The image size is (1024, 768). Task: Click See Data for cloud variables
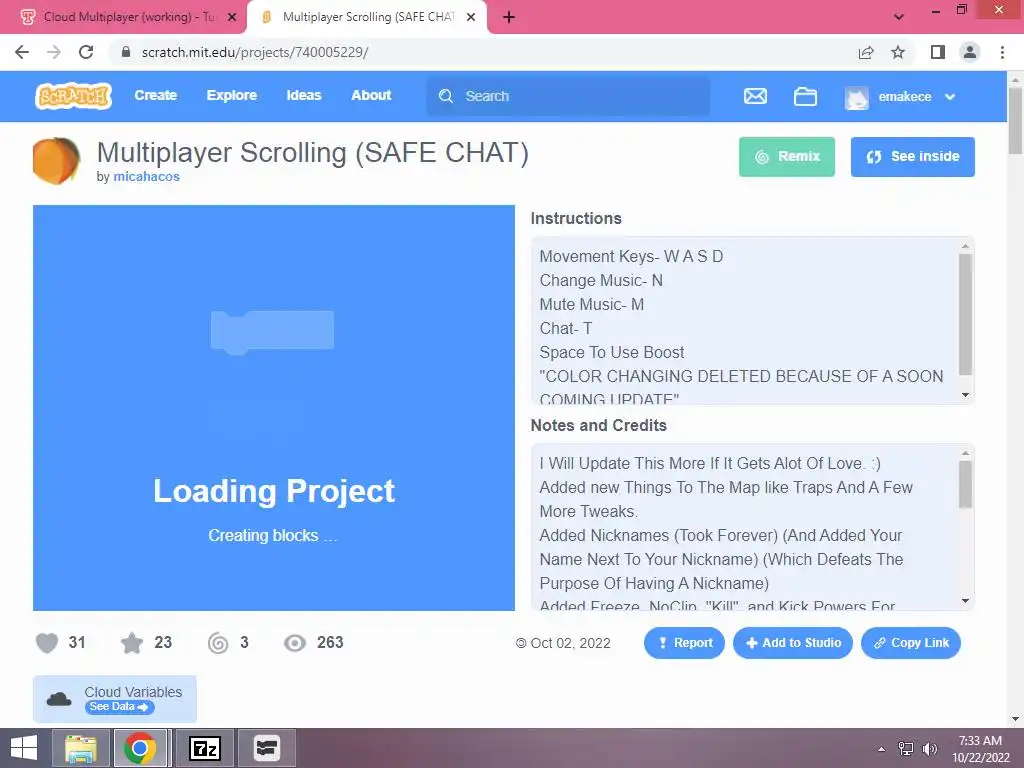pos(120,707)
